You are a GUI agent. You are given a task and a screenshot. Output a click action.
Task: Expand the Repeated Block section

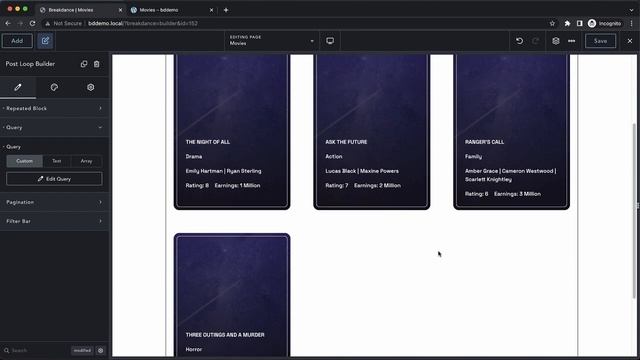point(54,109)
